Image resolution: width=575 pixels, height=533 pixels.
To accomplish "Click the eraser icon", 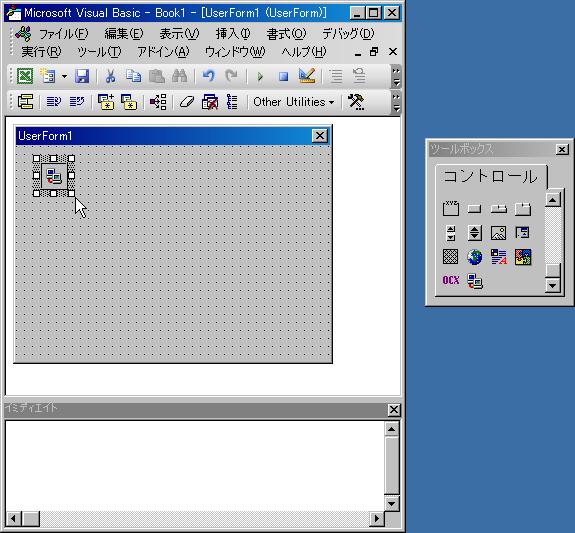I will click(x=187, y=102).
